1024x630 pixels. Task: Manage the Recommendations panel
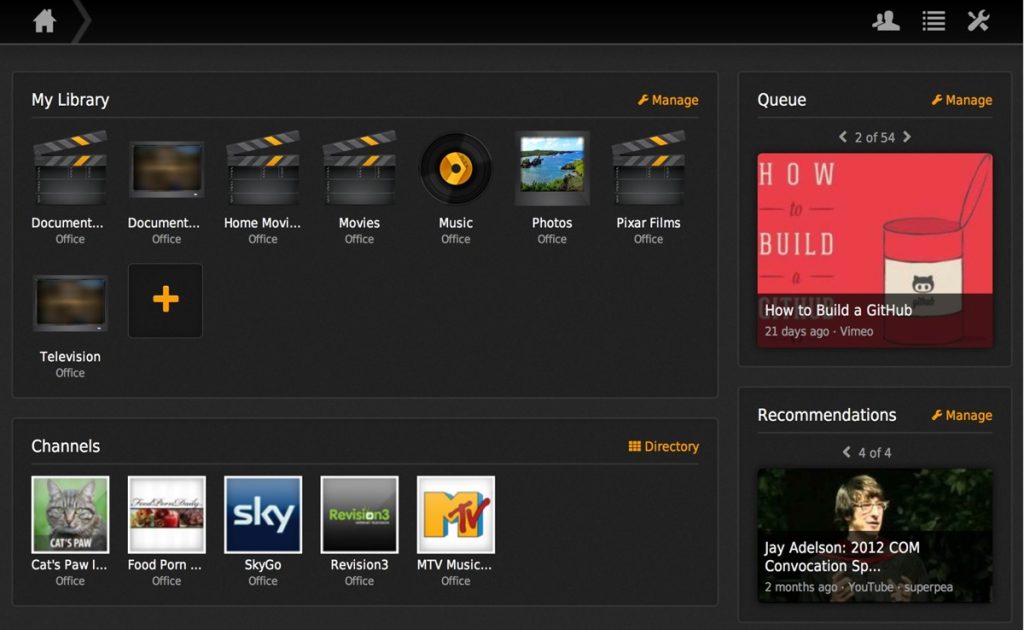[x=962, y=415]
